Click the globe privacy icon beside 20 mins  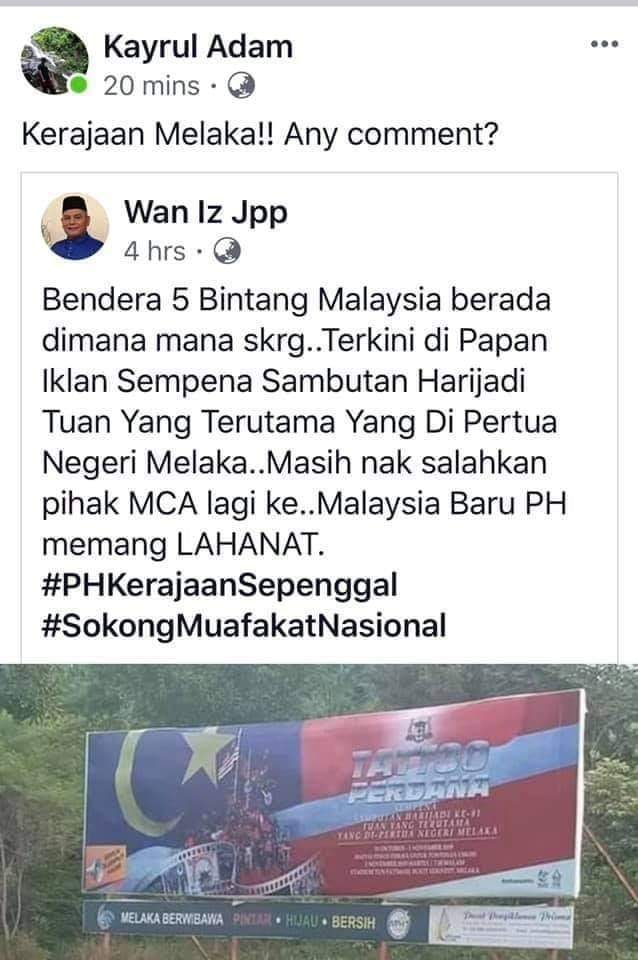[241, 86]
